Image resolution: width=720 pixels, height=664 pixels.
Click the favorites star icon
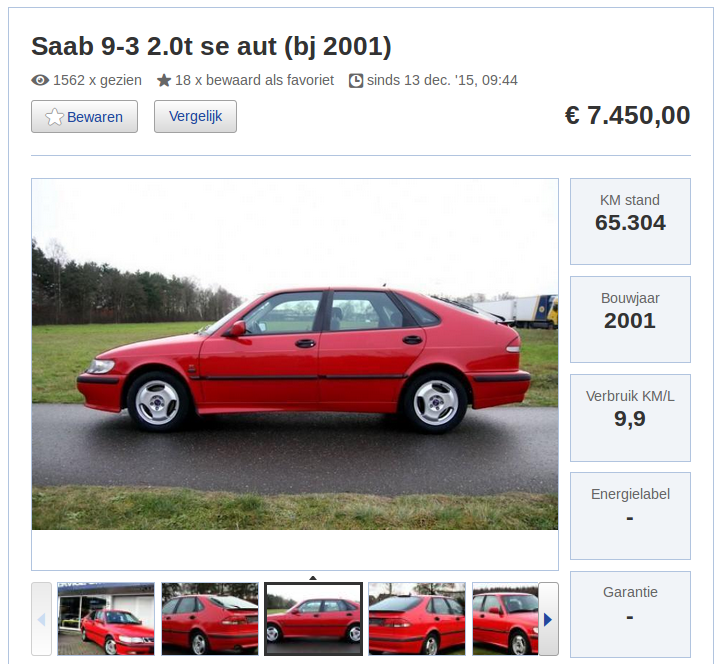pyautogui.click(x=164, y=80)
